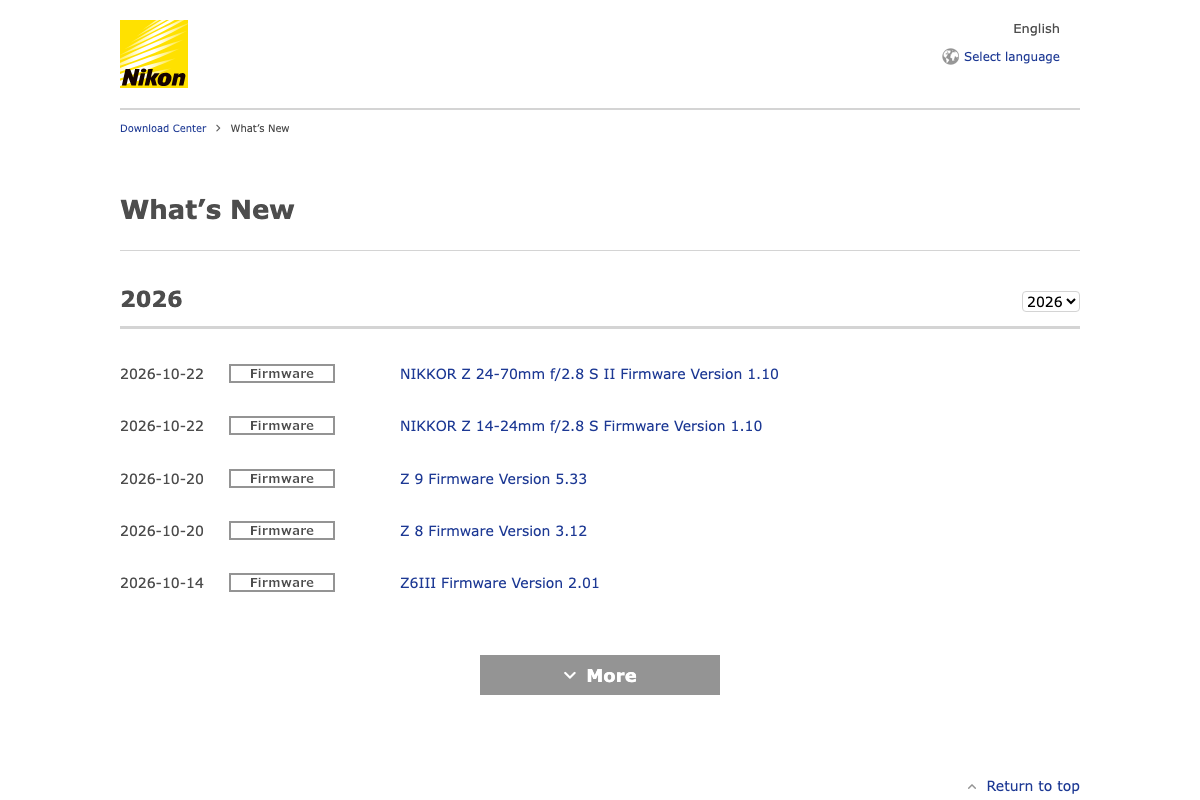The width and height of the screenshot is (1200, 800).
Task: Open Z 8 Firmware Version 3.12 link
Action: 493,531
